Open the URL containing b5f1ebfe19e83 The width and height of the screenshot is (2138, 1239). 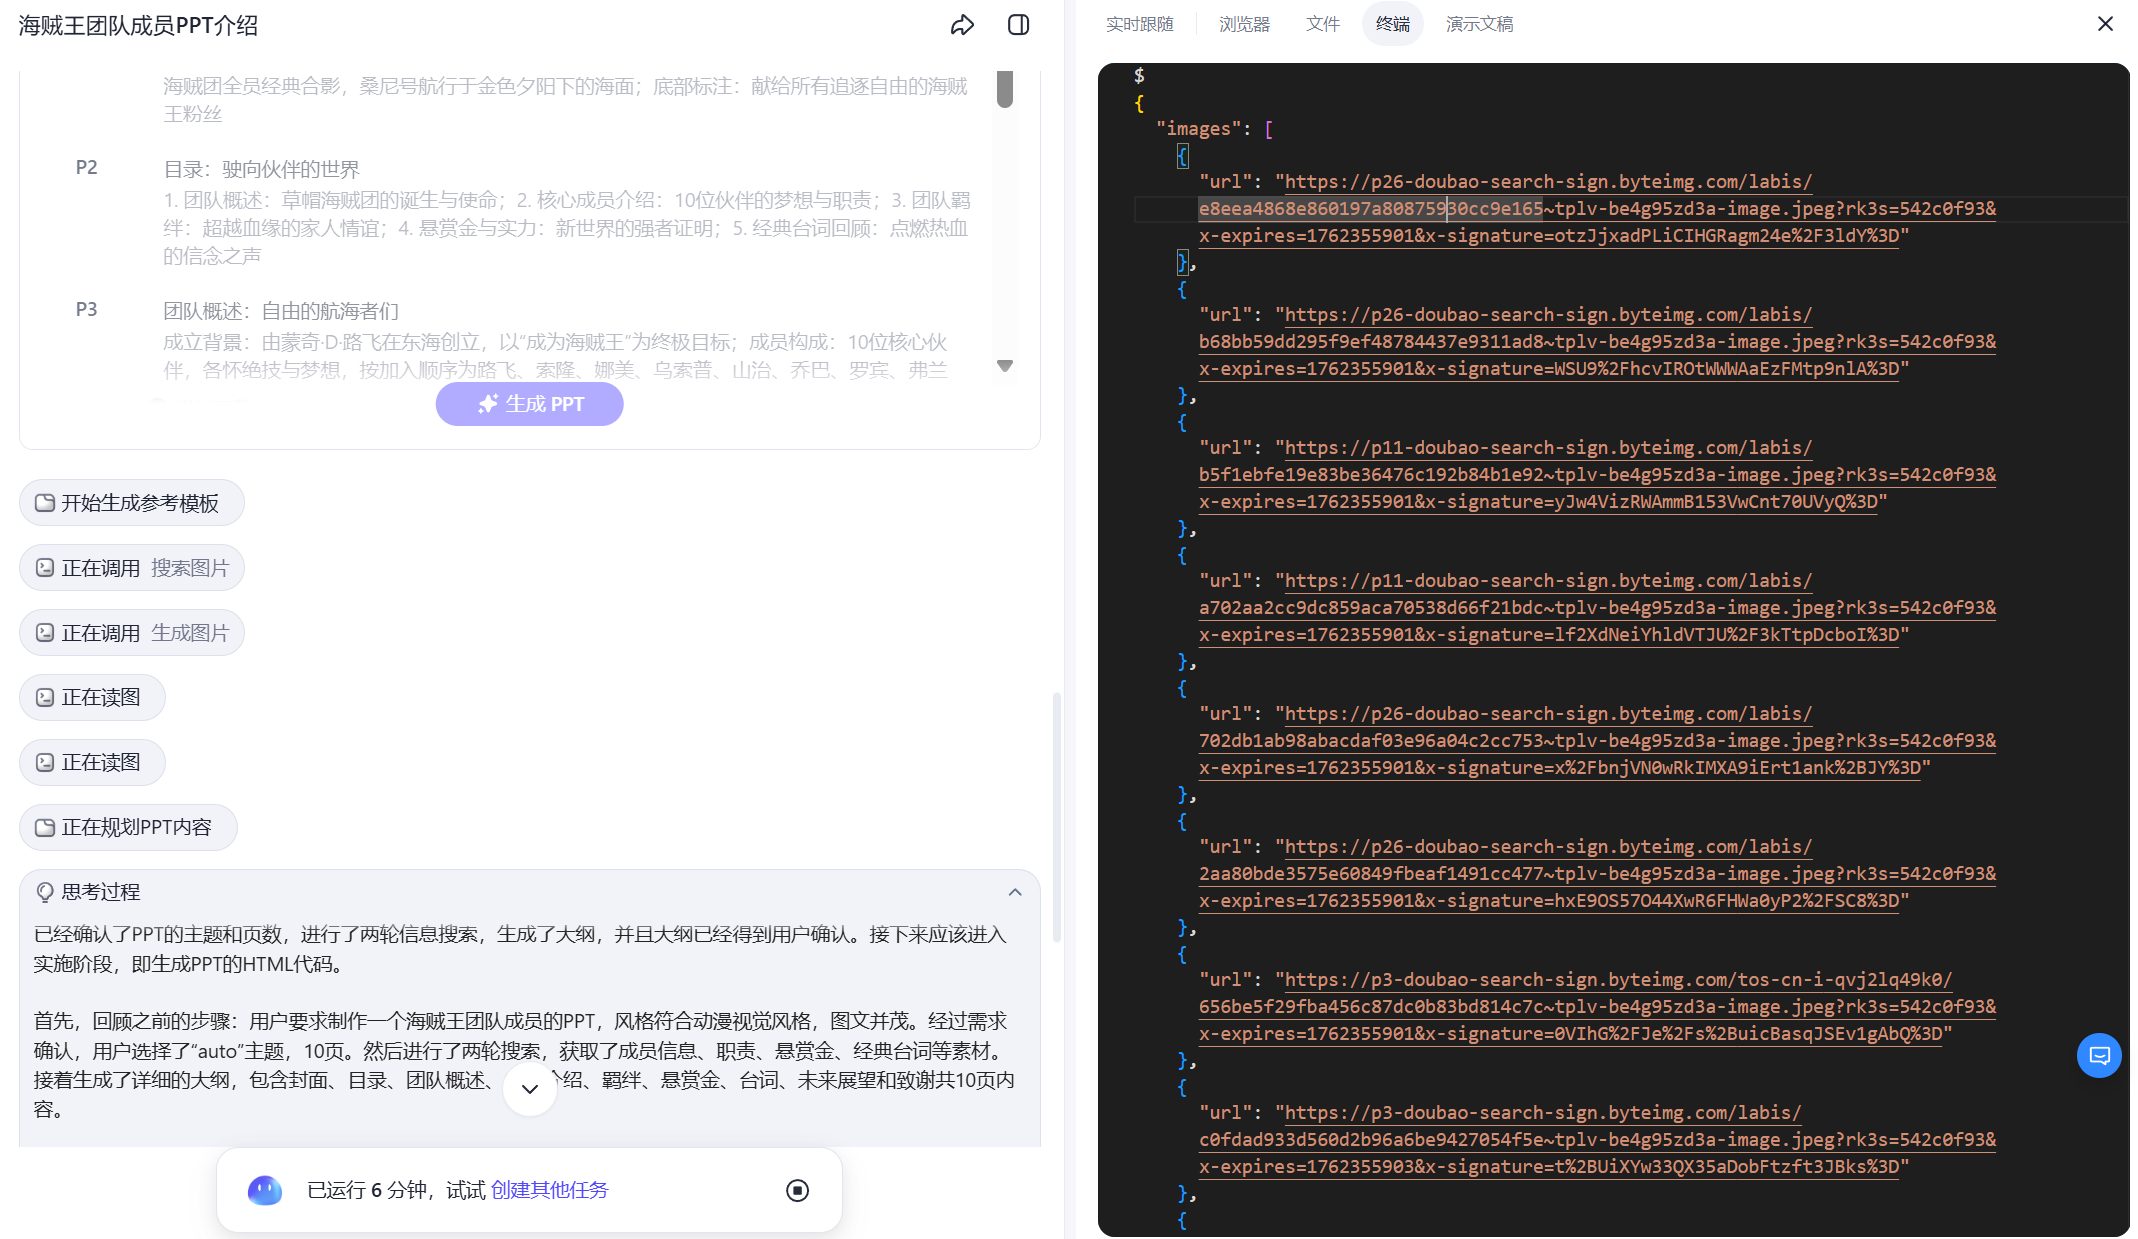click(1597, 475)
